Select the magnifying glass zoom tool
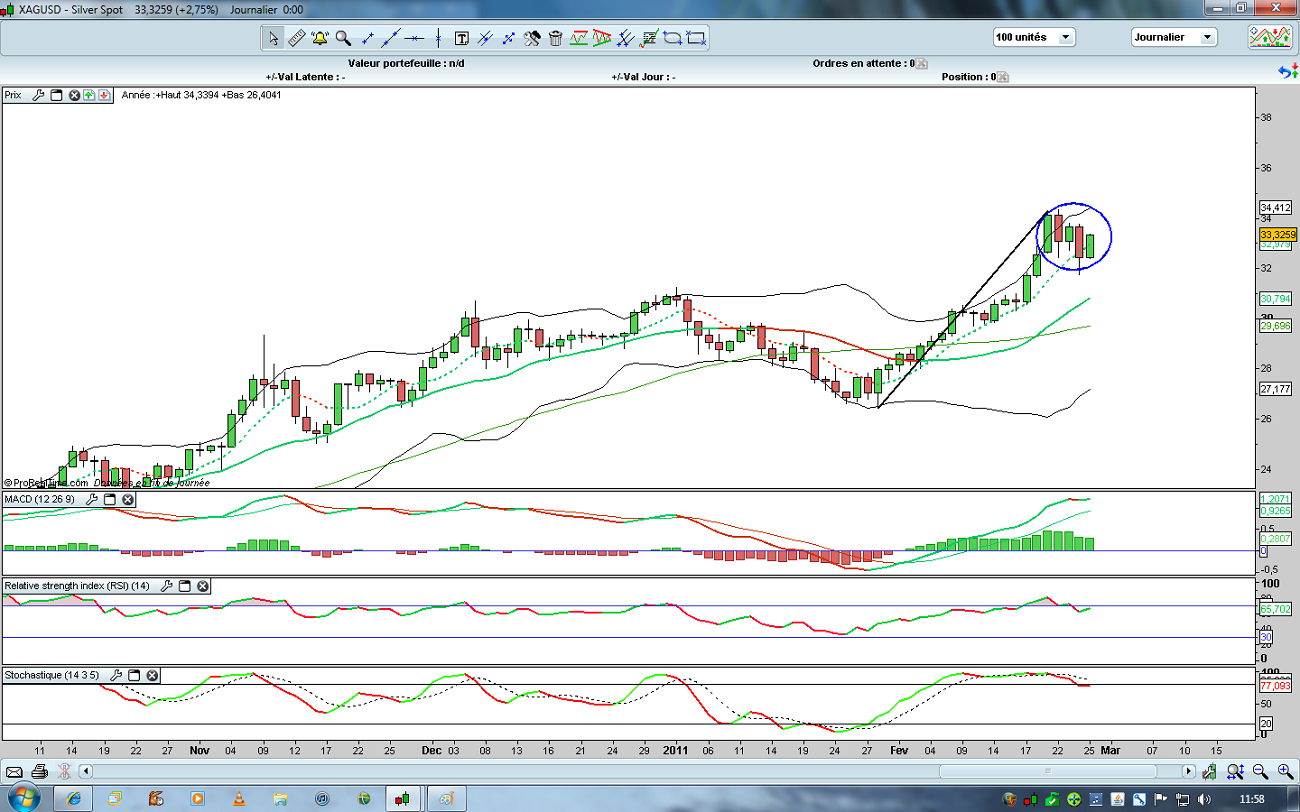 coord(343,38)
